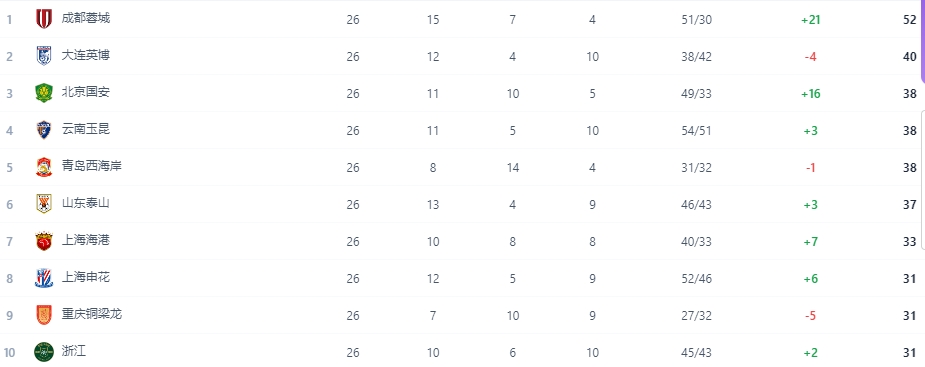The height and width of the screenshot is (367, 925).
Task: Click the 重庆铜梁龙 team name
Action: [x=91, y=314]
